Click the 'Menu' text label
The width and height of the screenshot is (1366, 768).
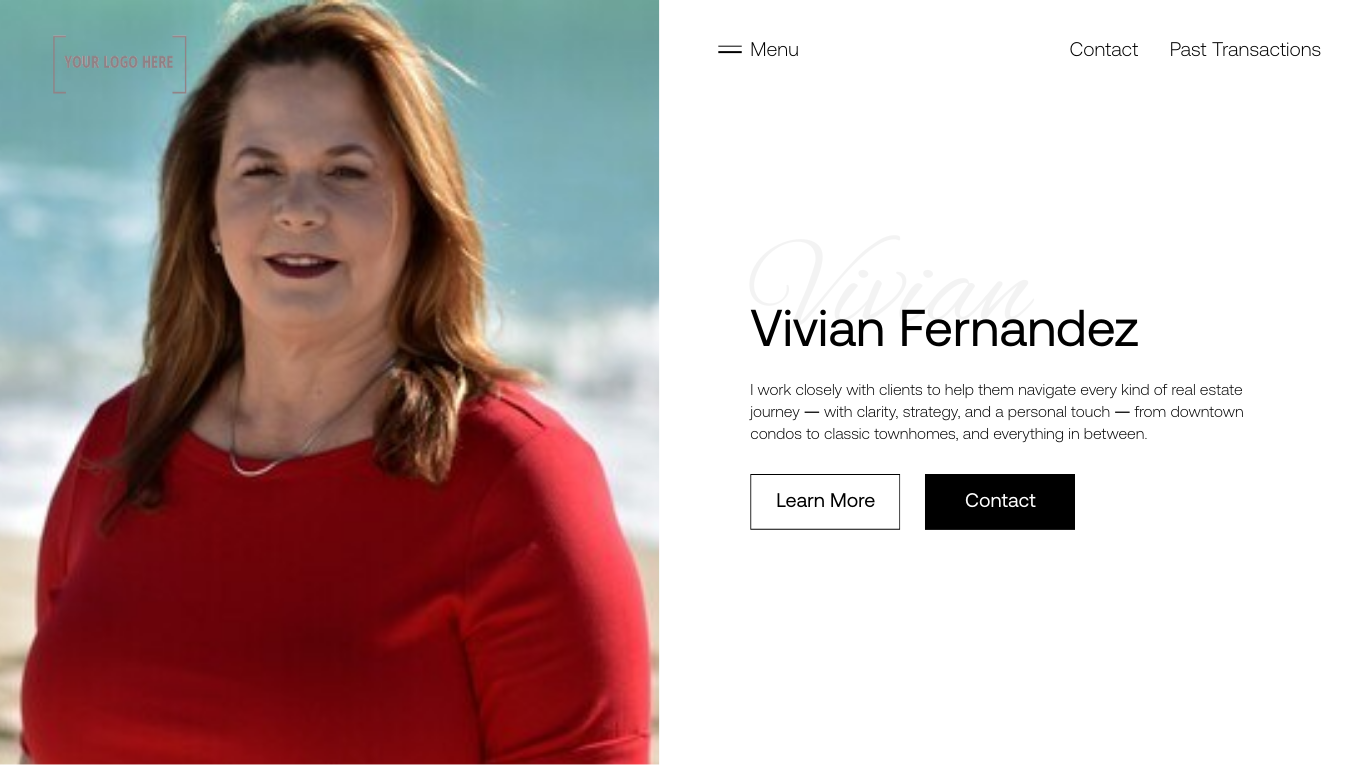(774, 49)
